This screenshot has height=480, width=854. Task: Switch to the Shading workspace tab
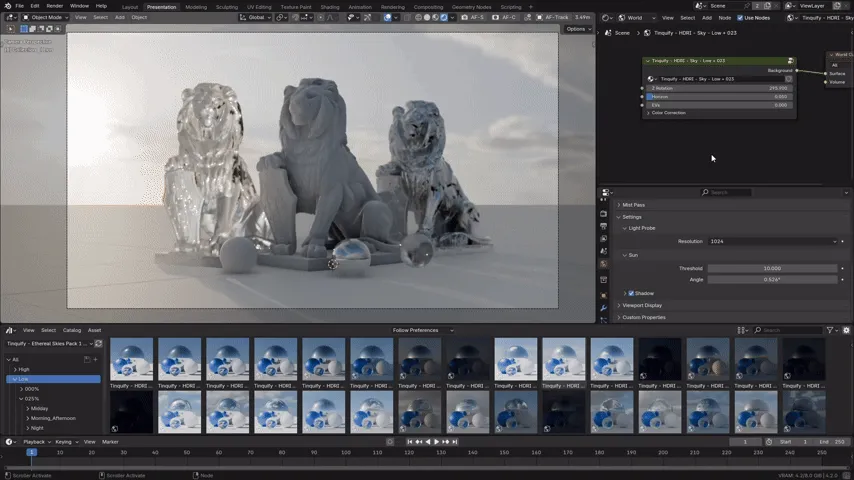pos(330,7)
